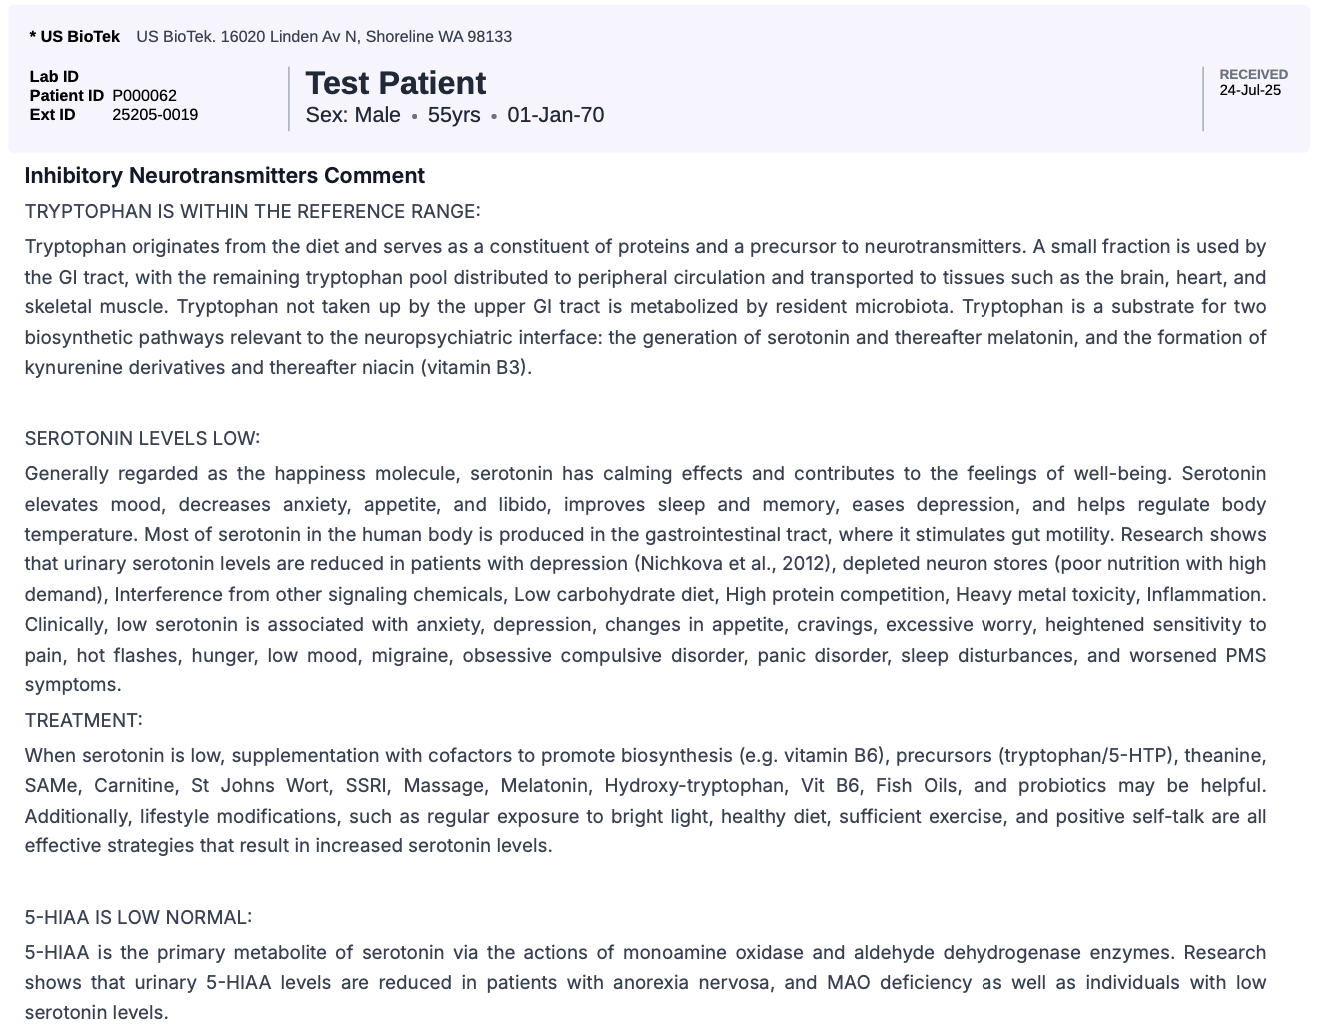Click the SEROTONIN LEVELS LOW heading
Image resolution: width=1322 pixels, height=1034 pixels.
[x=142, y=438]
